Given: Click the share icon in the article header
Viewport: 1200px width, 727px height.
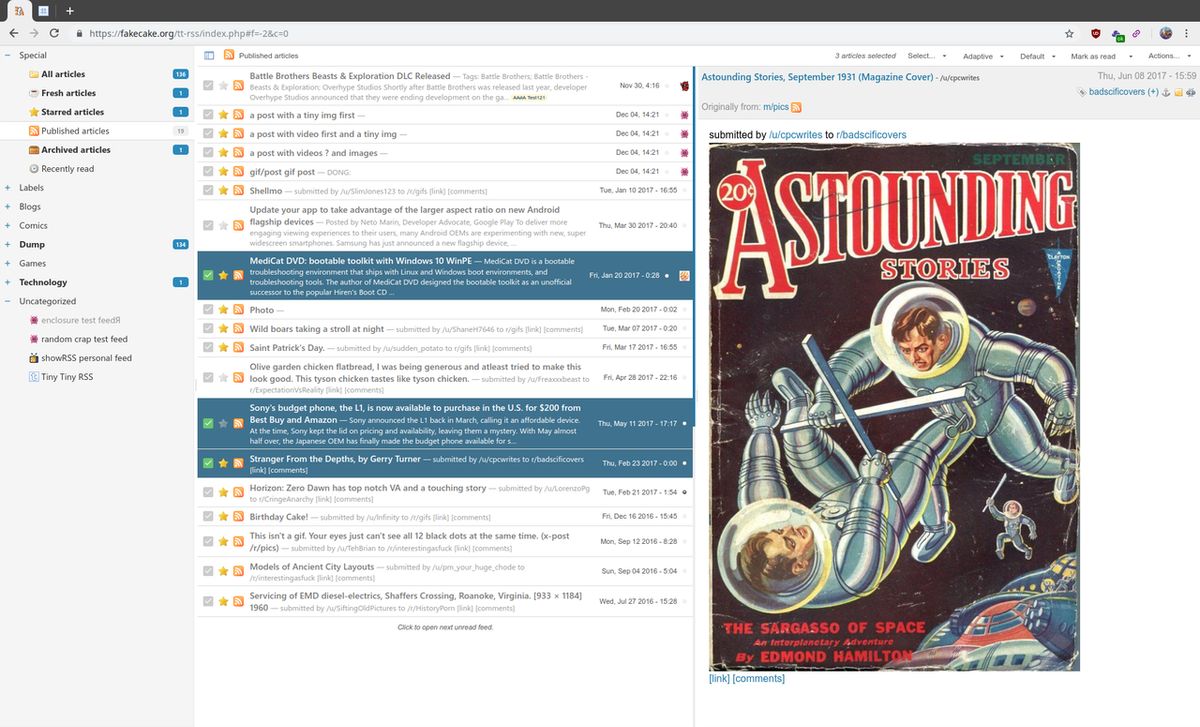Looking at the screenshot, I should click(x=1191, y=92).
